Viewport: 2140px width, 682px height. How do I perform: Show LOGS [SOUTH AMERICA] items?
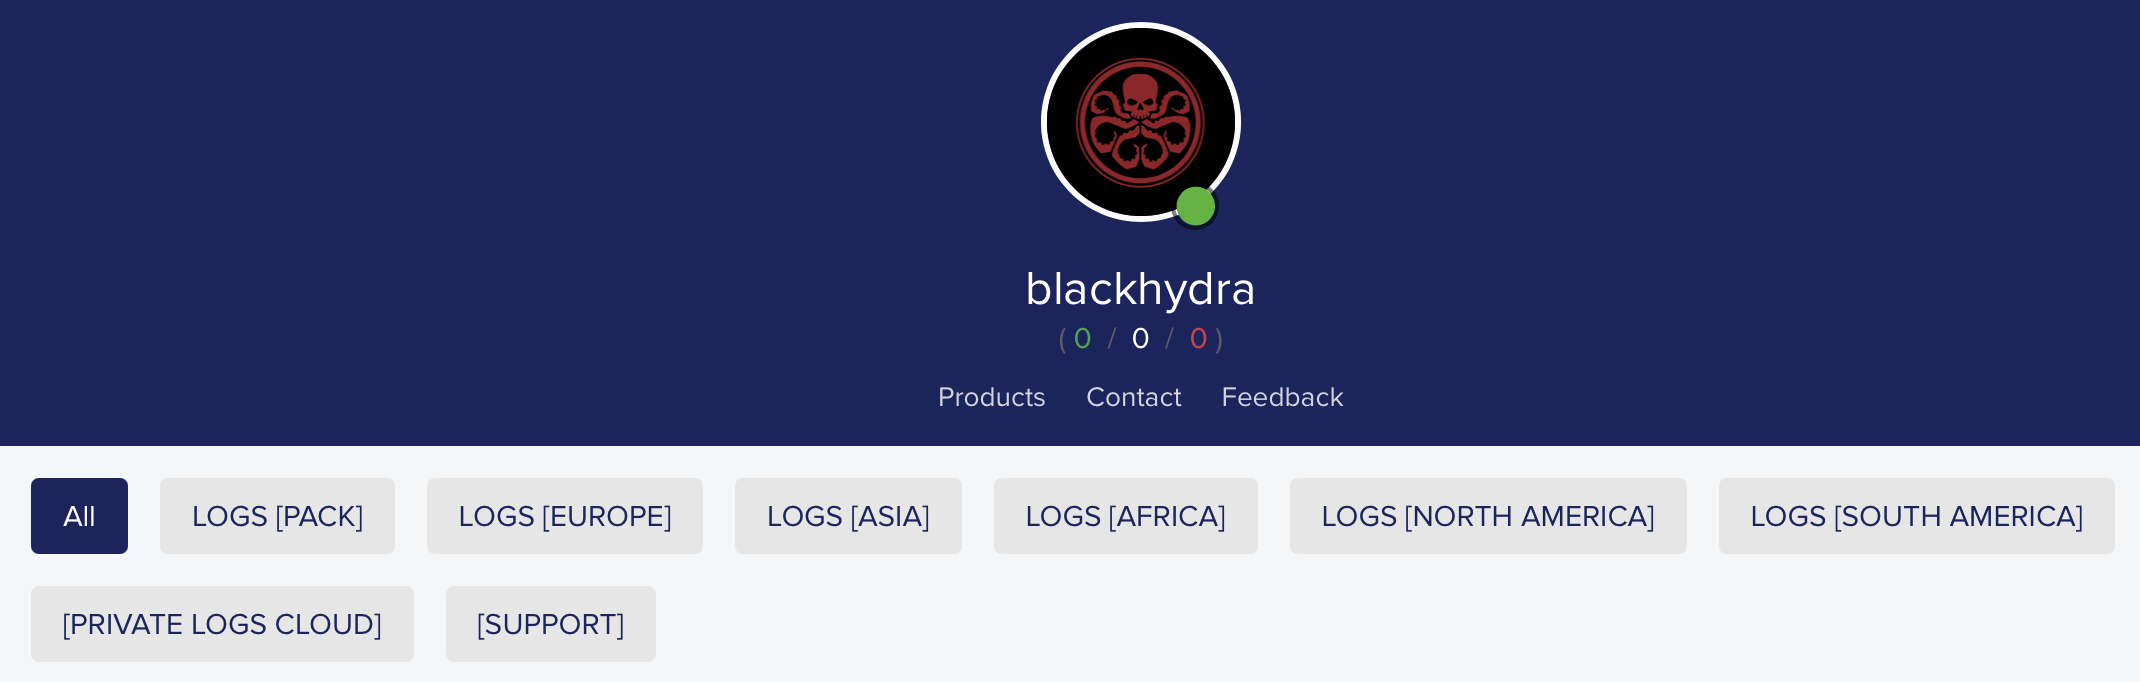(x=1916, y=516)
